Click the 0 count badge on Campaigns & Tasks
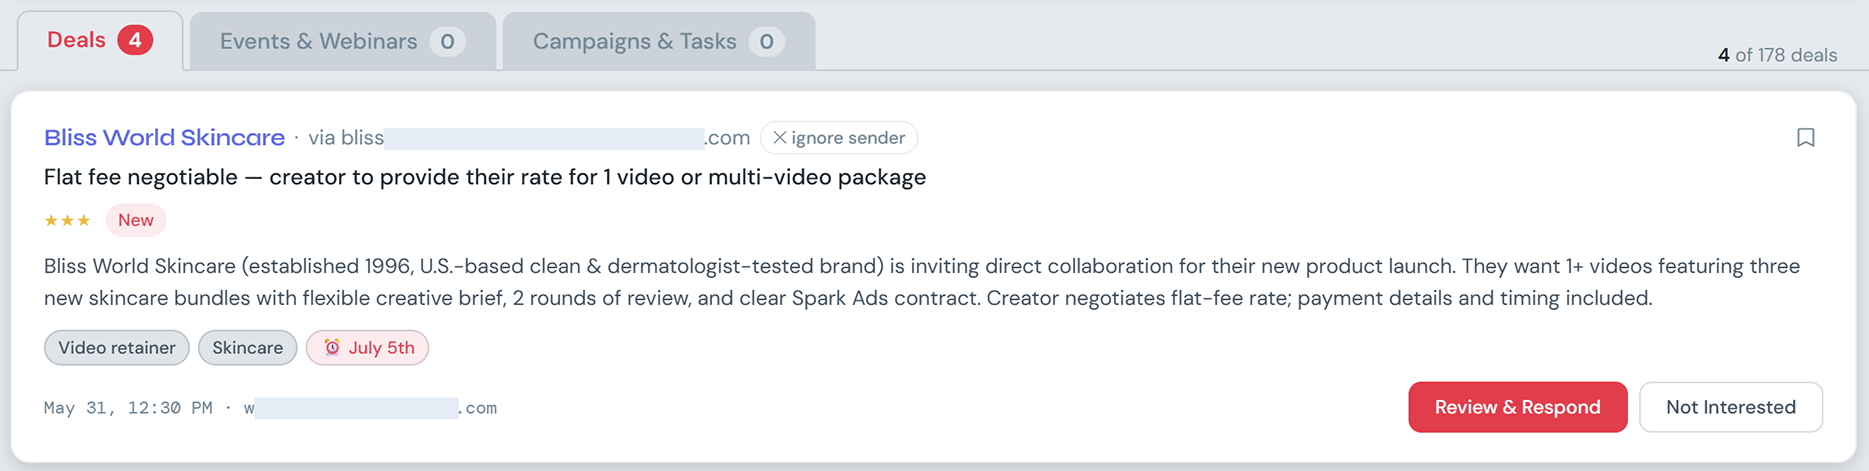The image size is (1869, 471). coord(766,41)
